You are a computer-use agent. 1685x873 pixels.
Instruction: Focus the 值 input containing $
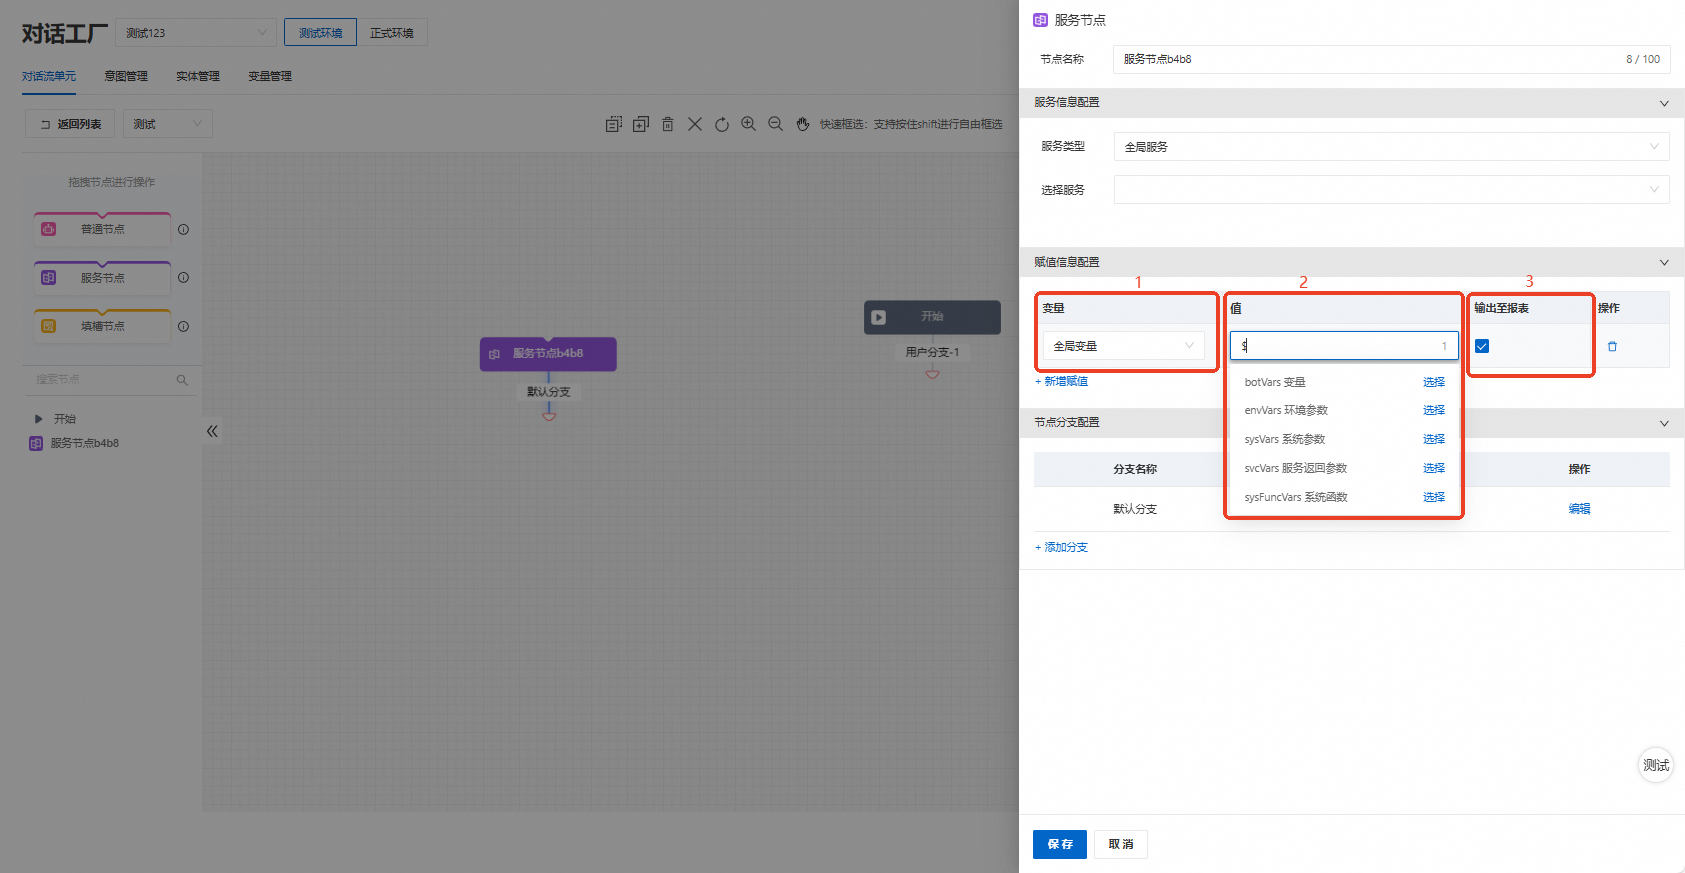(x=1344, y=346)
